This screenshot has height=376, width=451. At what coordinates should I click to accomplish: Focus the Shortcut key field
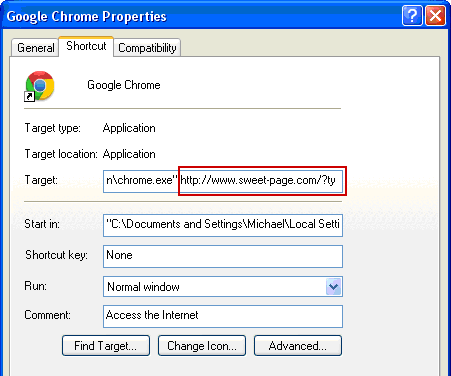click(x=223, y=256)
